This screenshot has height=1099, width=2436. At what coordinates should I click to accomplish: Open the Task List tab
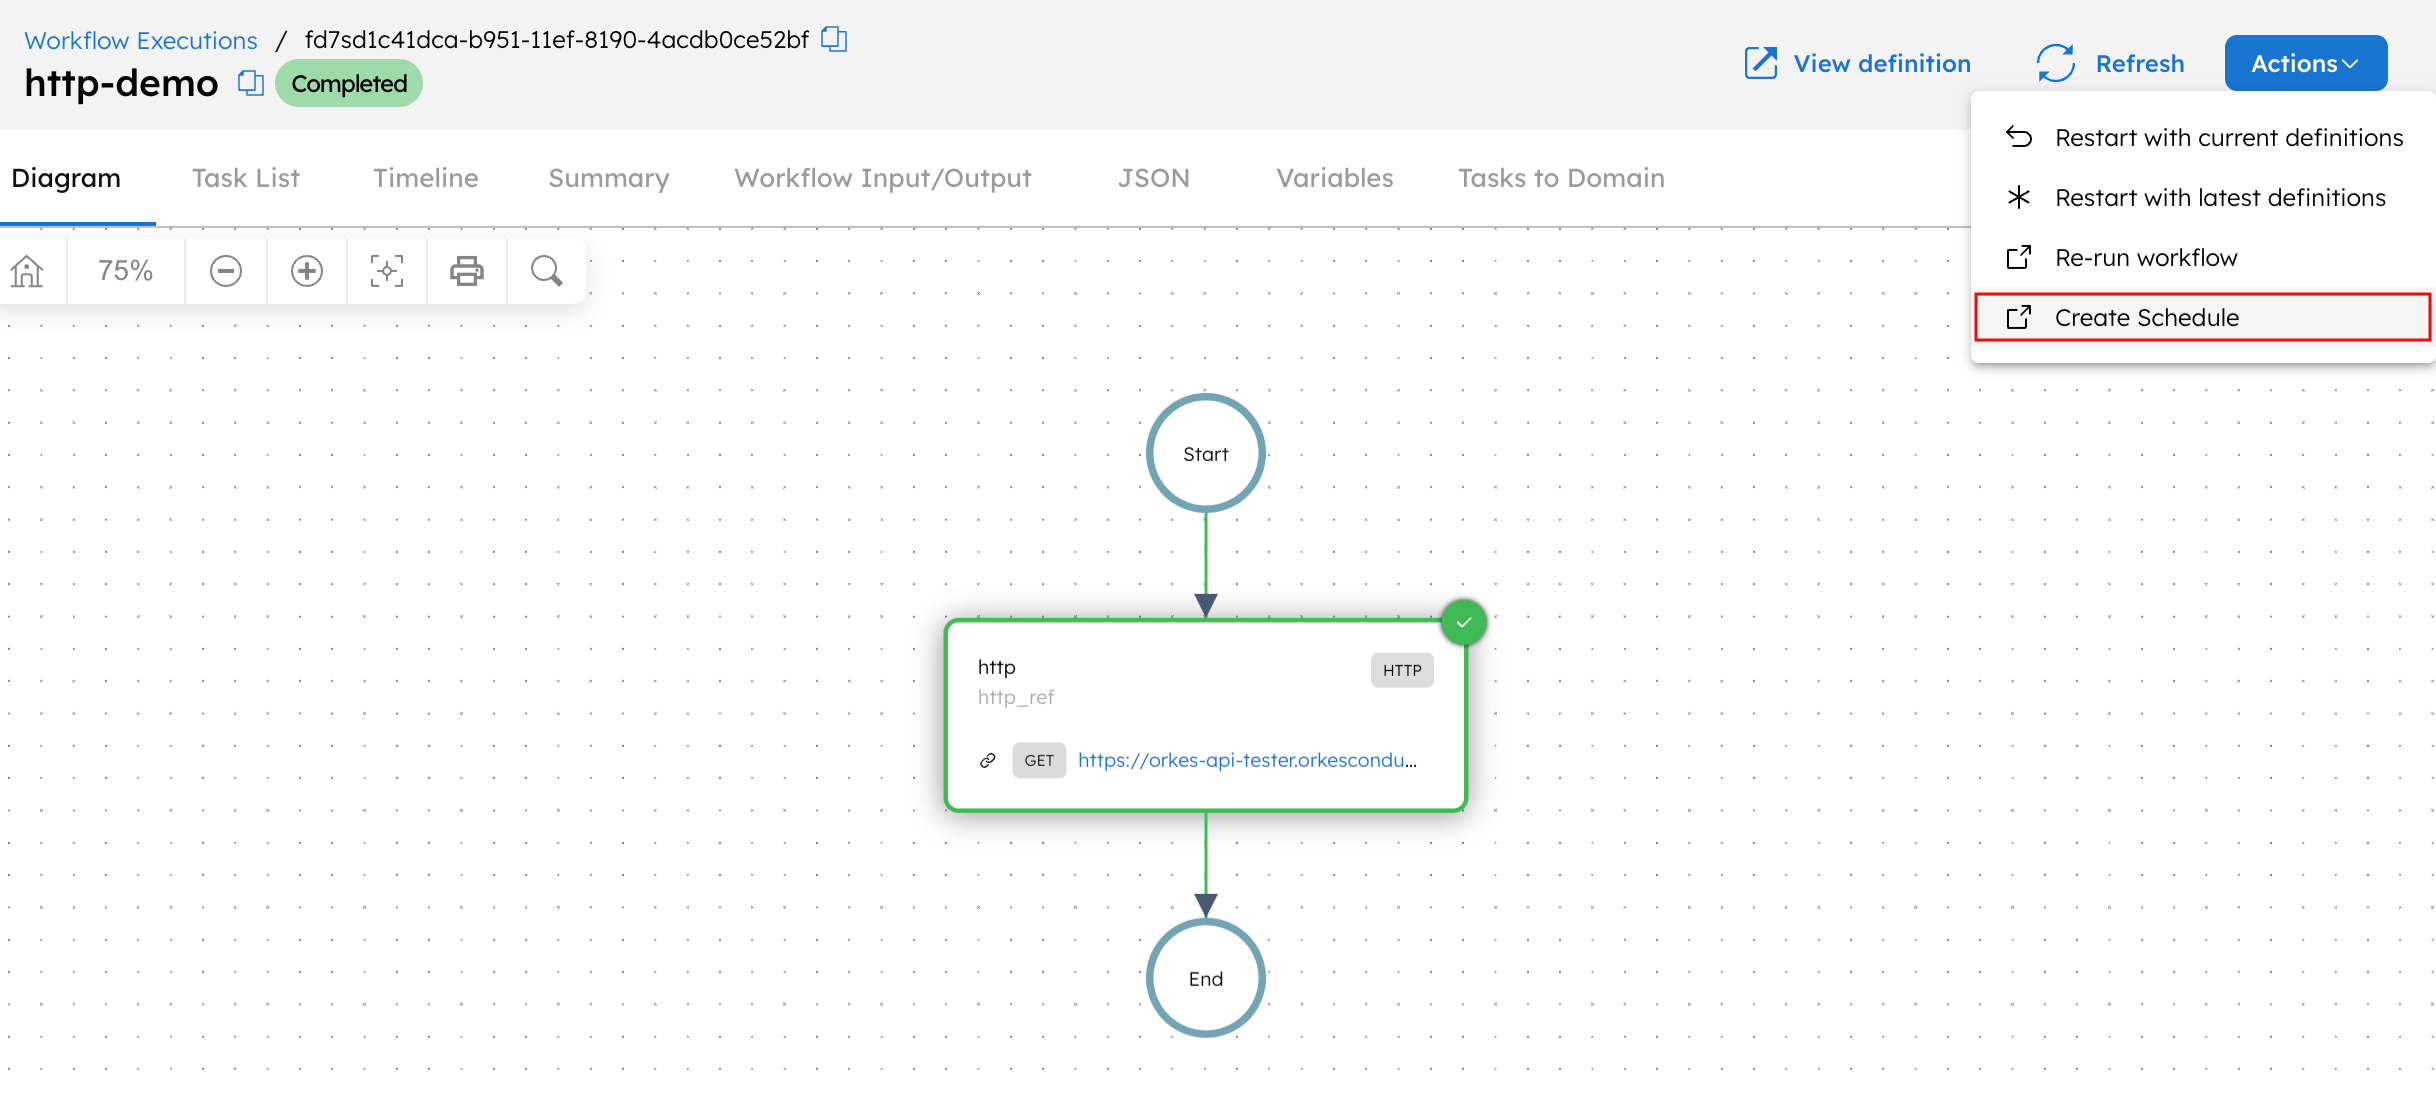[x=246, y=178]
